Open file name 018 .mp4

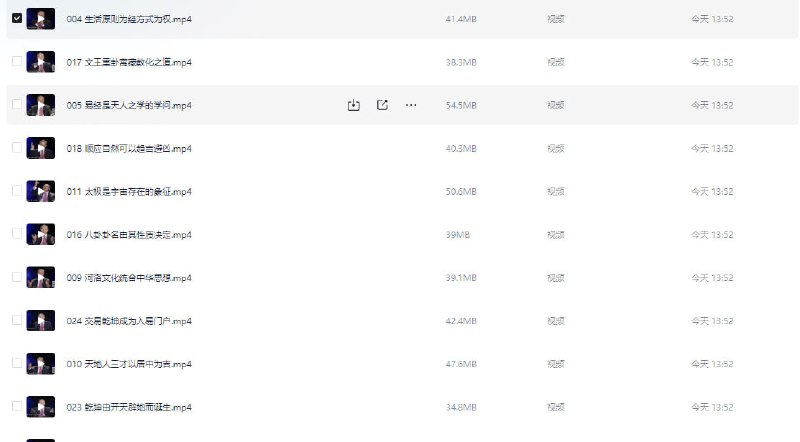129,149
